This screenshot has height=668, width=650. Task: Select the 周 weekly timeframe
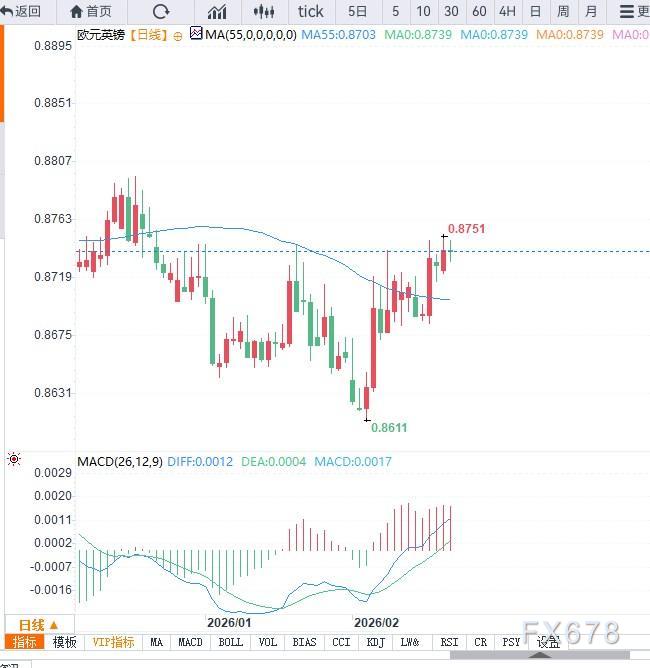pyautogui.click(x=563, y=11)
